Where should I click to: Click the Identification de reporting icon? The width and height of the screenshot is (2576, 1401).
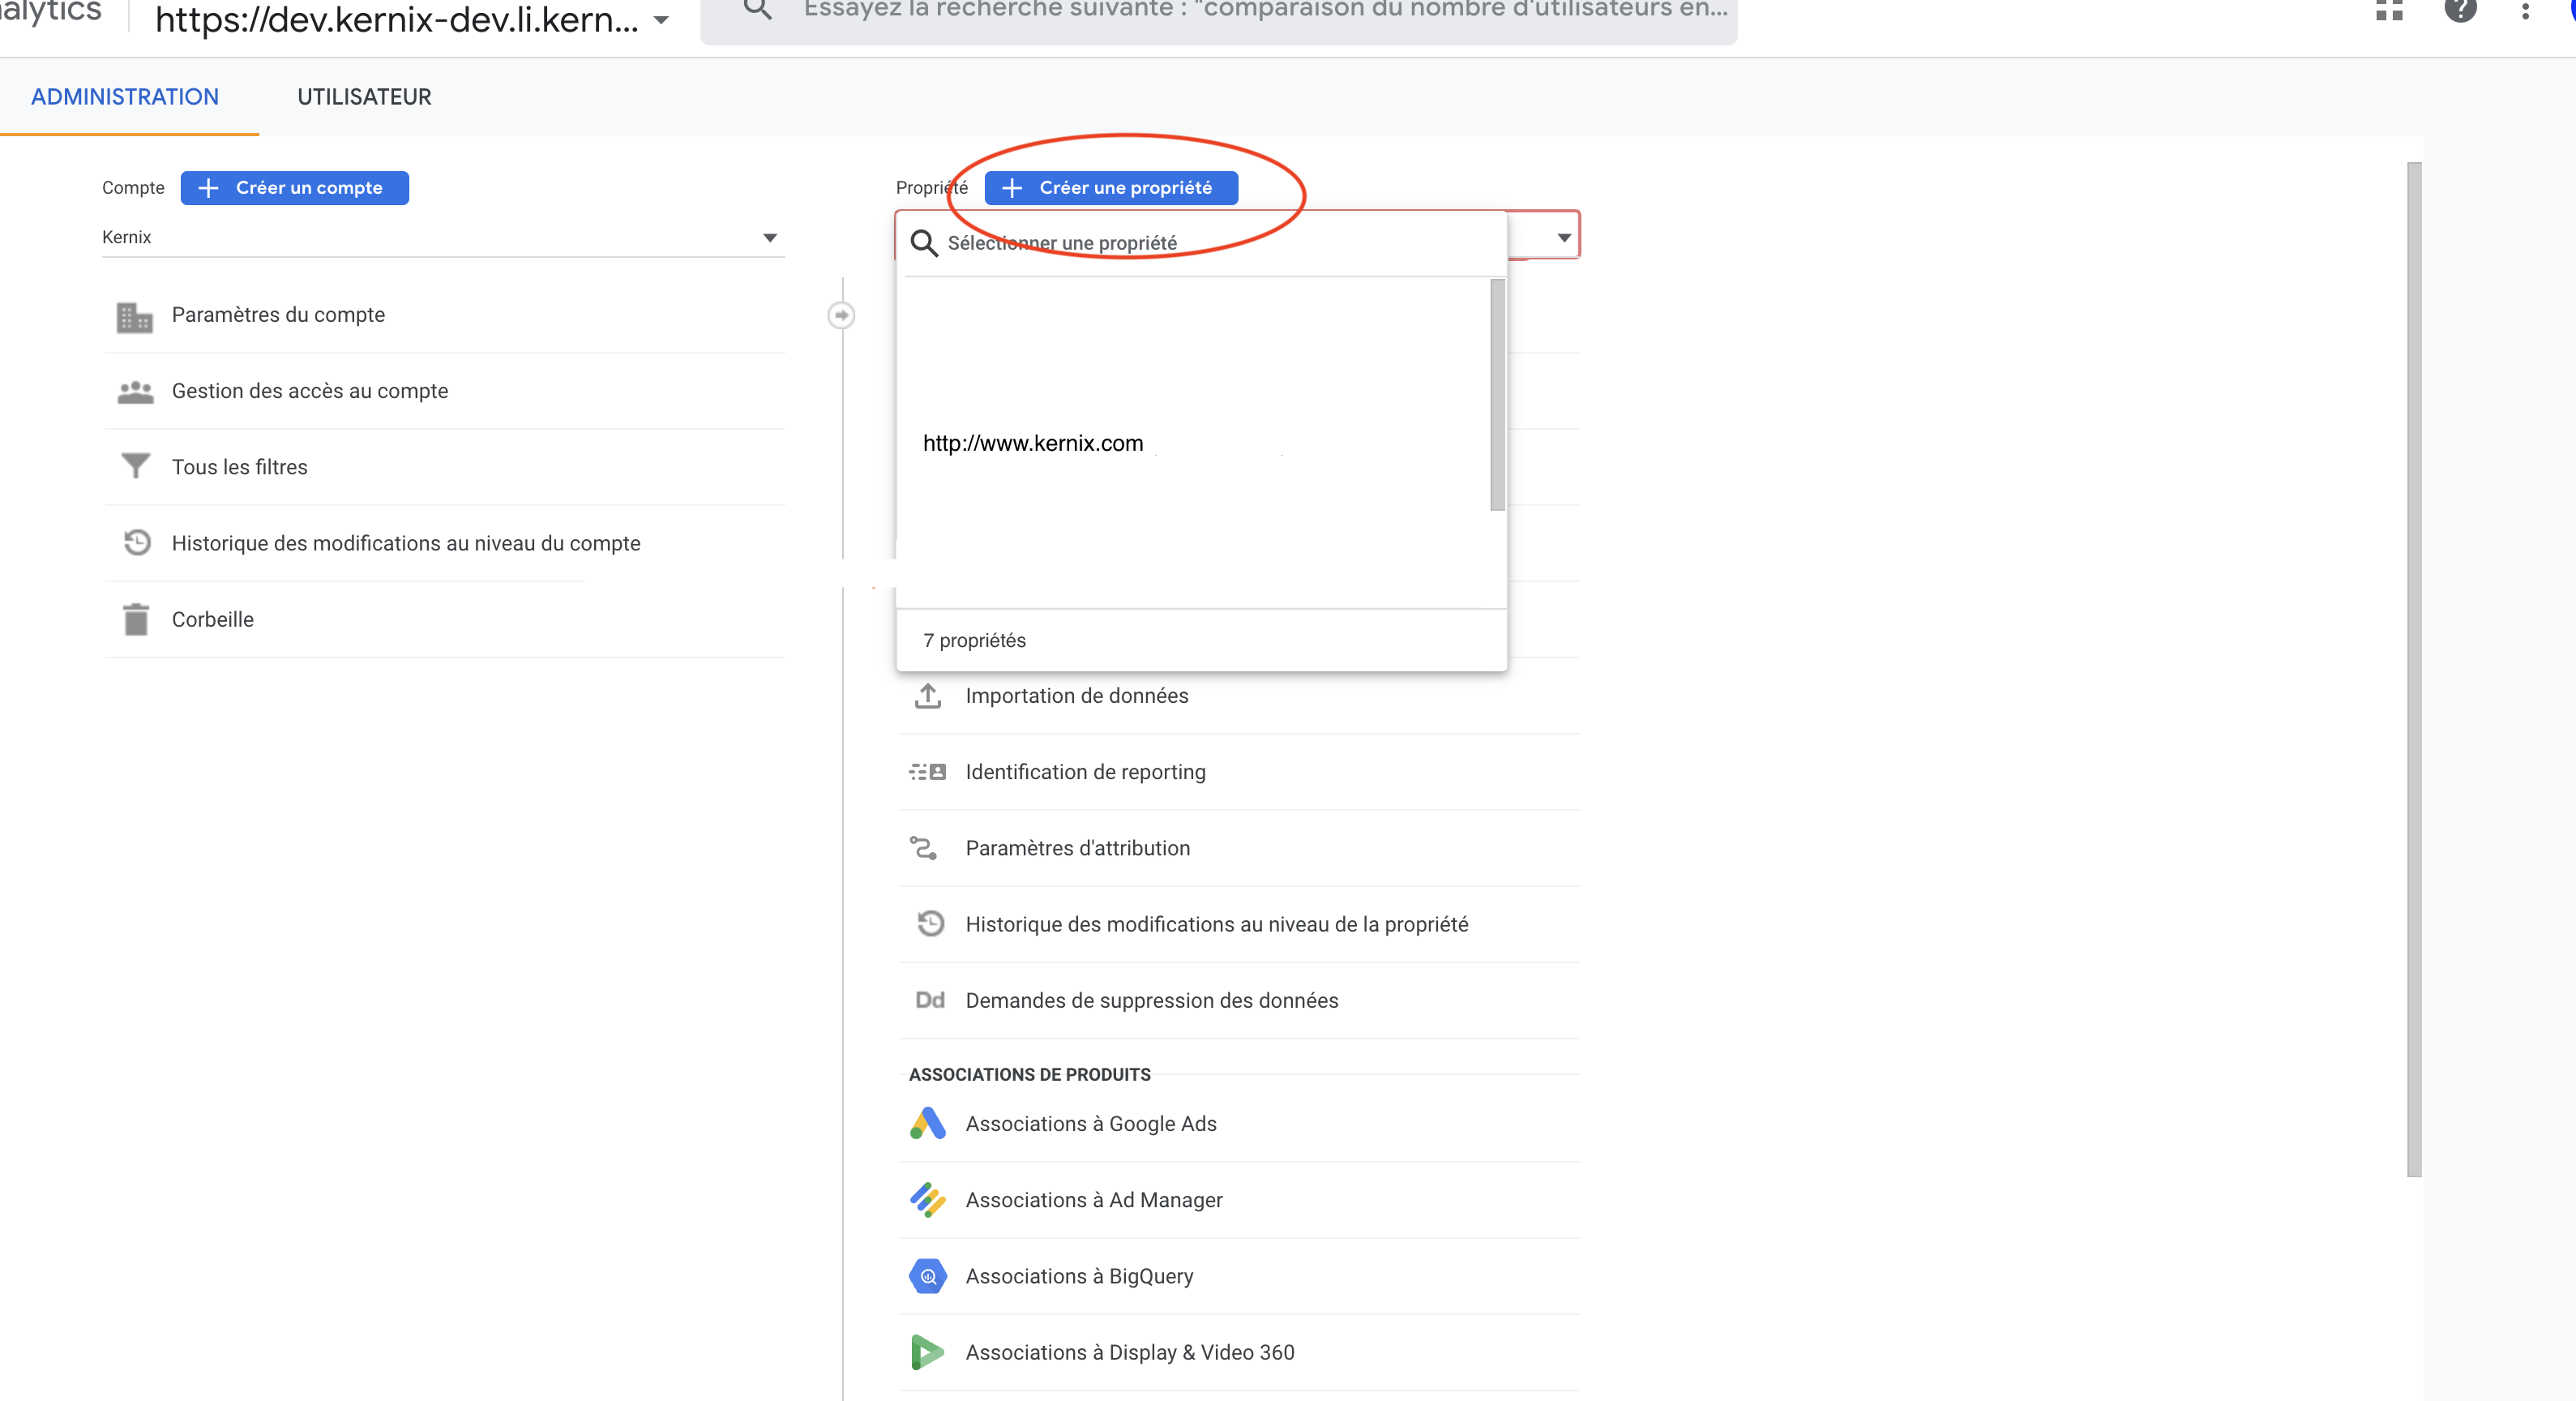(x=927, y=772)
